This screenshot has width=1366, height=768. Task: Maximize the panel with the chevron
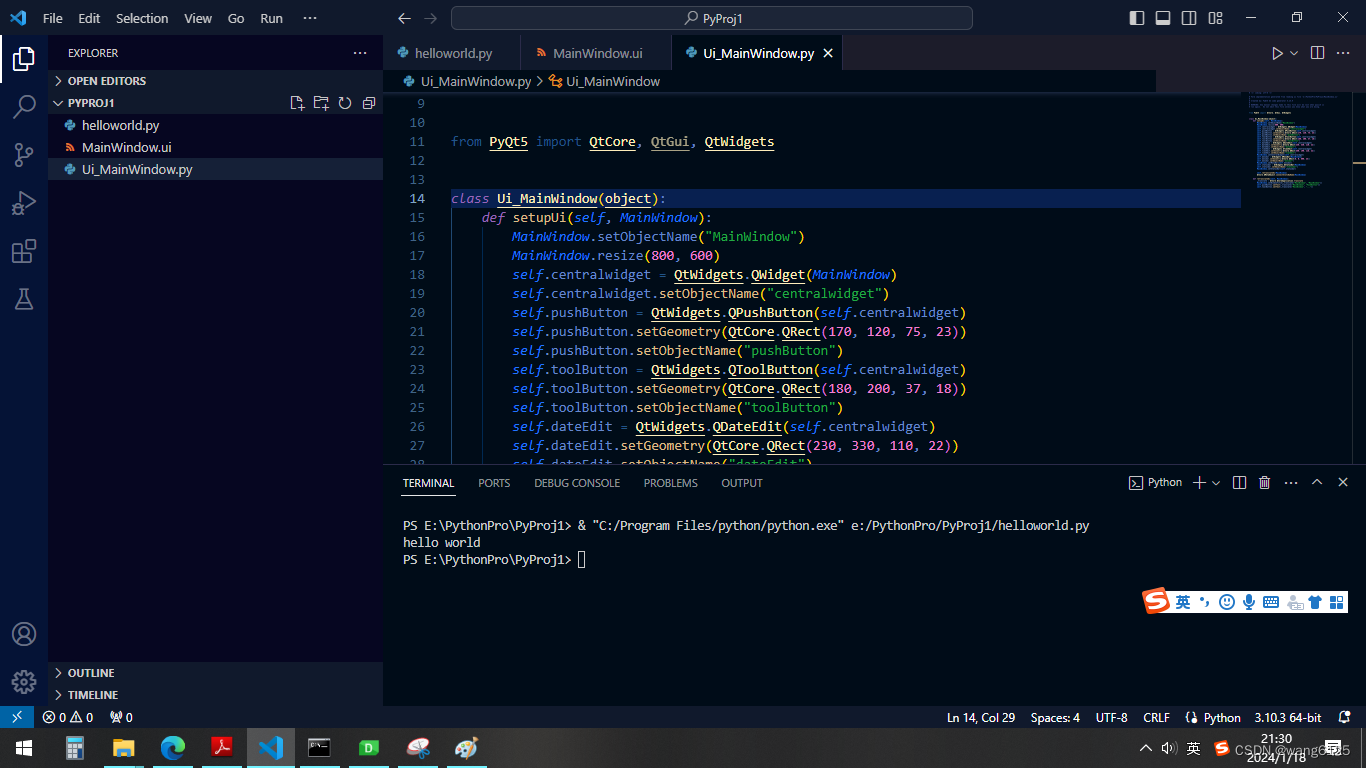(1317, 482)
